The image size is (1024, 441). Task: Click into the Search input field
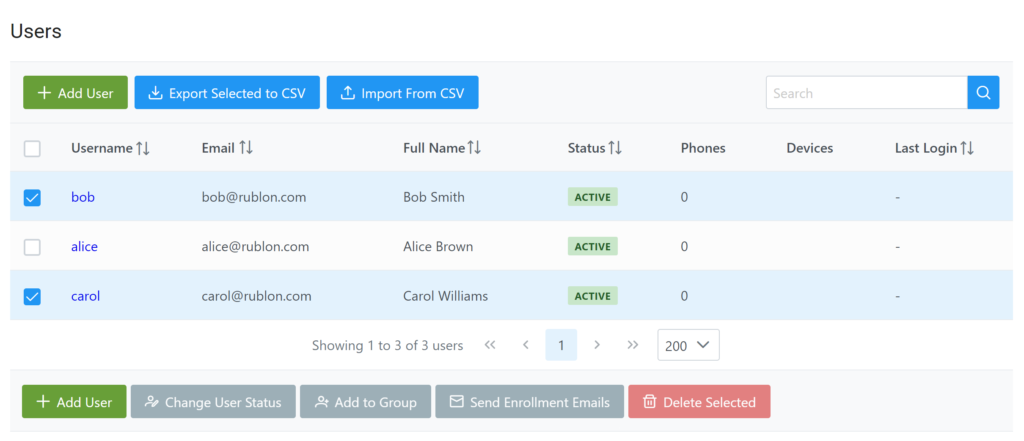pos(866,93)
